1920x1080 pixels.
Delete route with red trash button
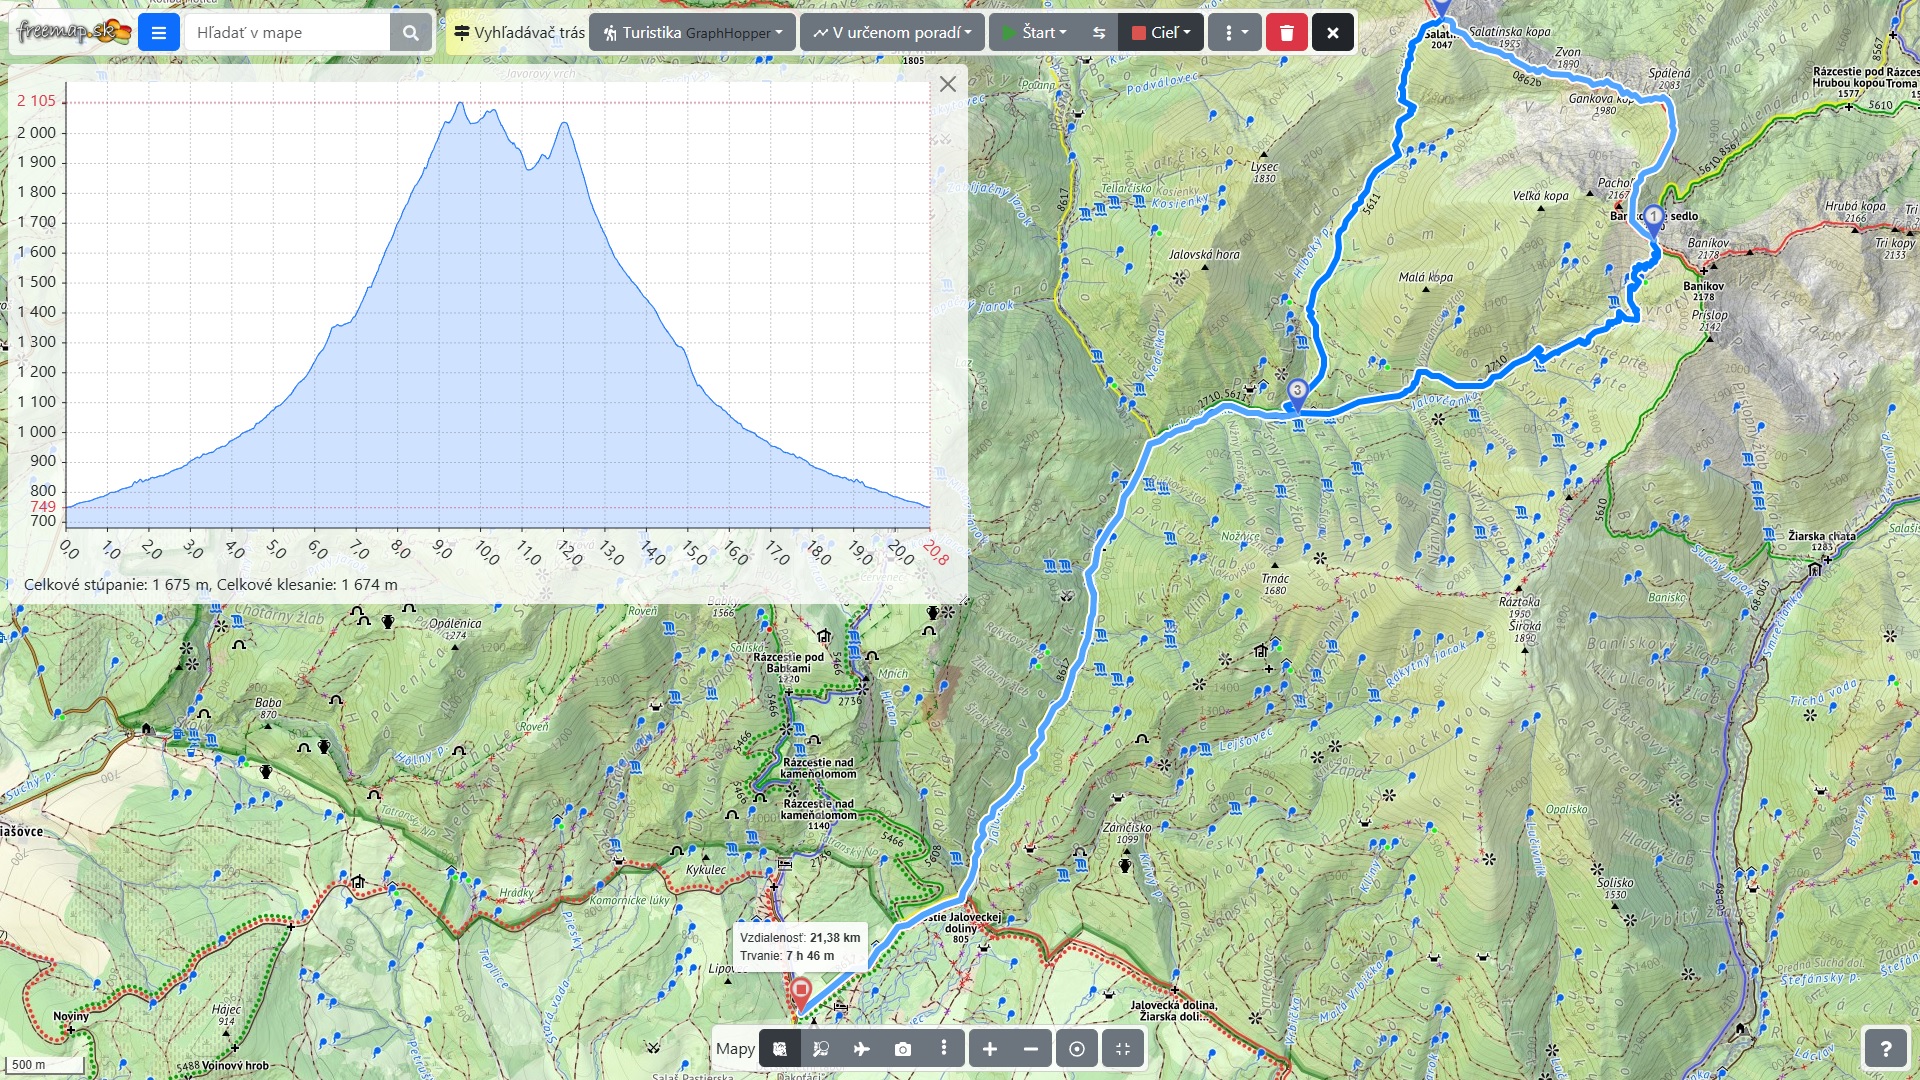(x=1286, y=33)
